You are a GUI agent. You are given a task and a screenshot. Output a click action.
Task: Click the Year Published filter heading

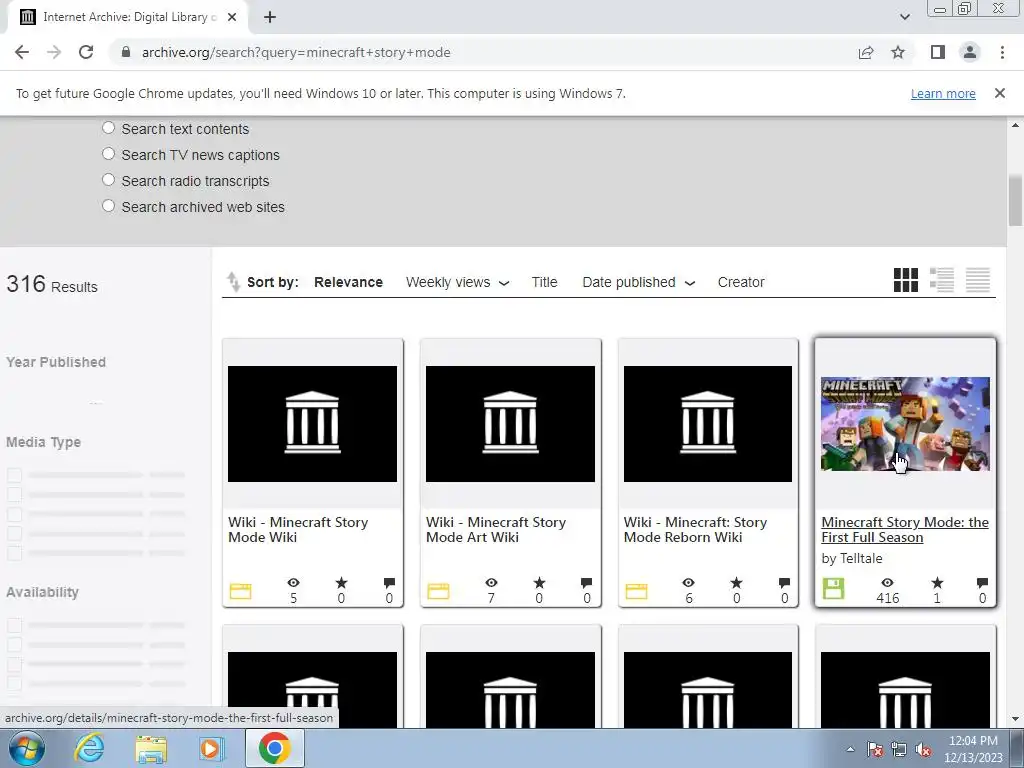(x=56, y=362)
